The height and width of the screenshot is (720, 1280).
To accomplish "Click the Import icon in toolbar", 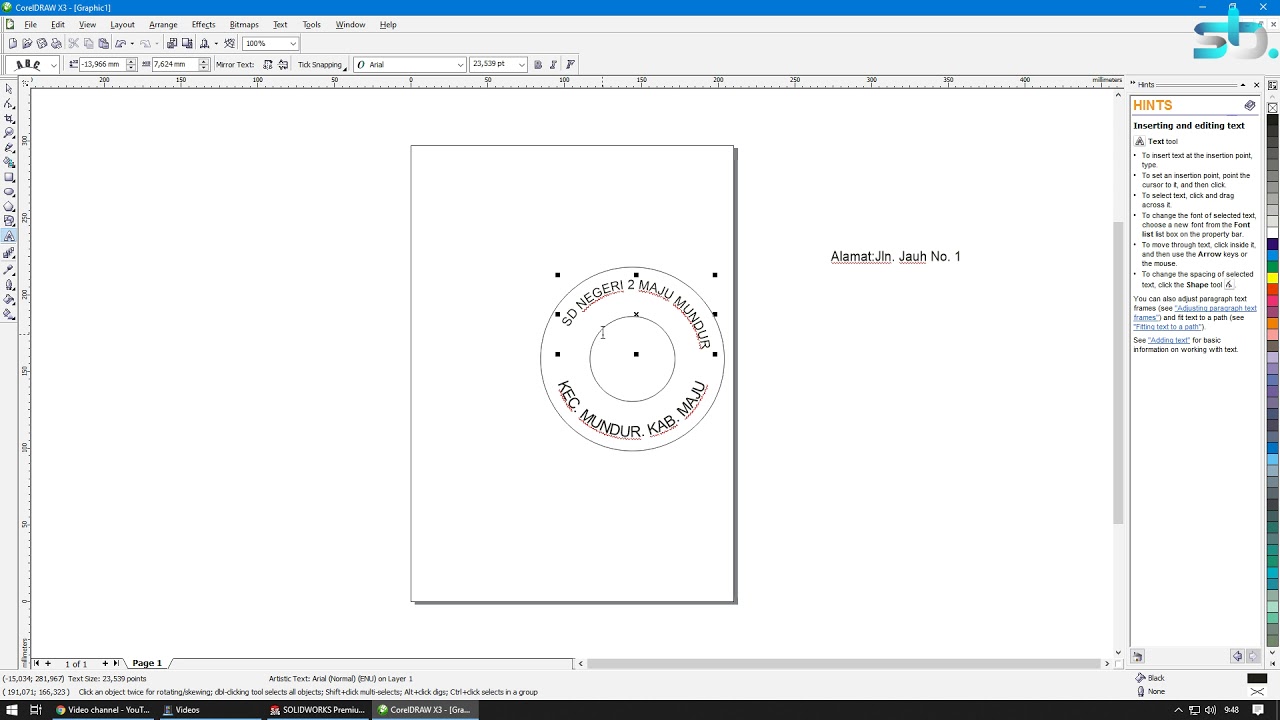I will pyautogui.click(x=172, y=43).
